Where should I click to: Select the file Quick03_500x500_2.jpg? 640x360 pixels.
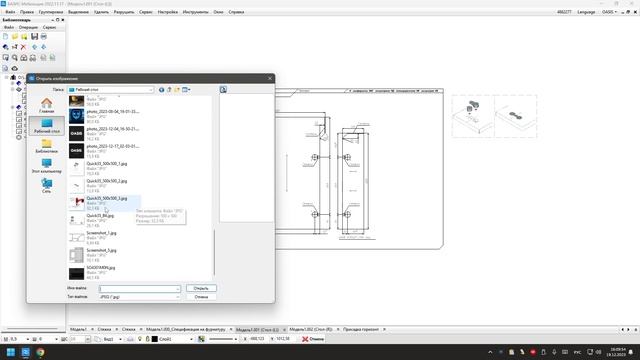(104, 186)
